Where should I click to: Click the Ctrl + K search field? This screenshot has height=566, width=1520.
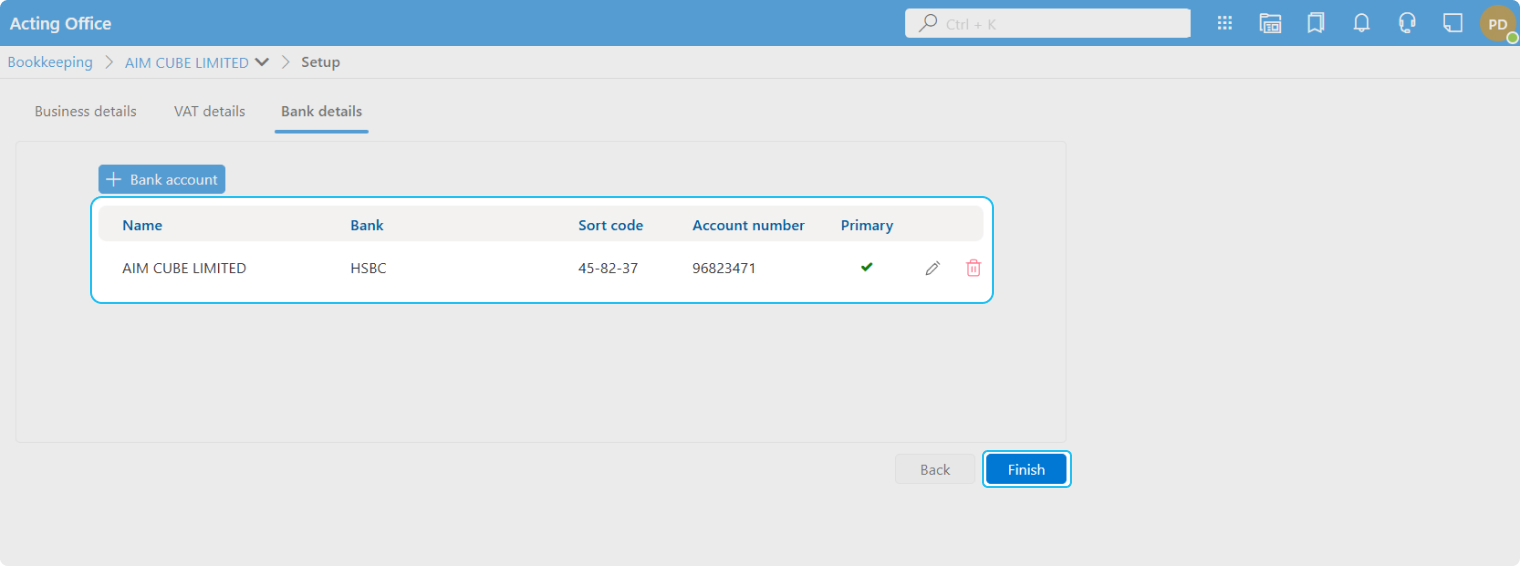(1047, 23)
